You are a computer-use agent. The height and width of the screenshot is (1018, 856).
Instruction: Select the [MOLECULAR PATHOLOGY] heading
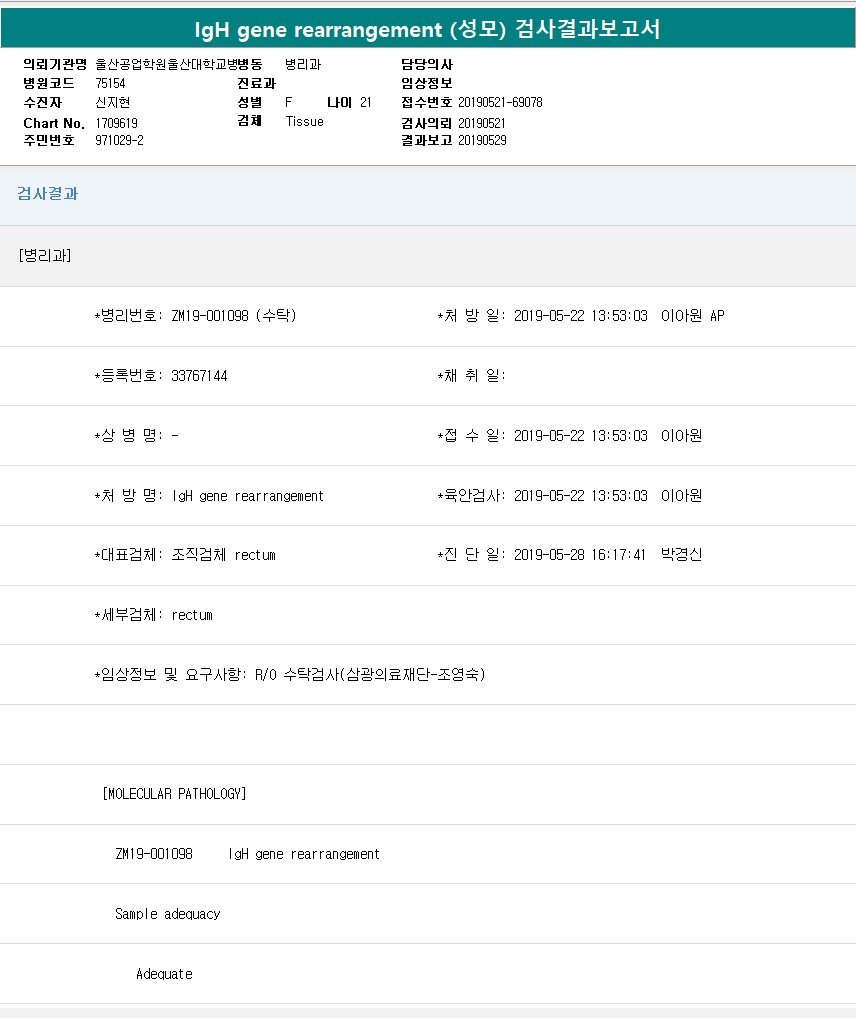(x=174, y=794)
